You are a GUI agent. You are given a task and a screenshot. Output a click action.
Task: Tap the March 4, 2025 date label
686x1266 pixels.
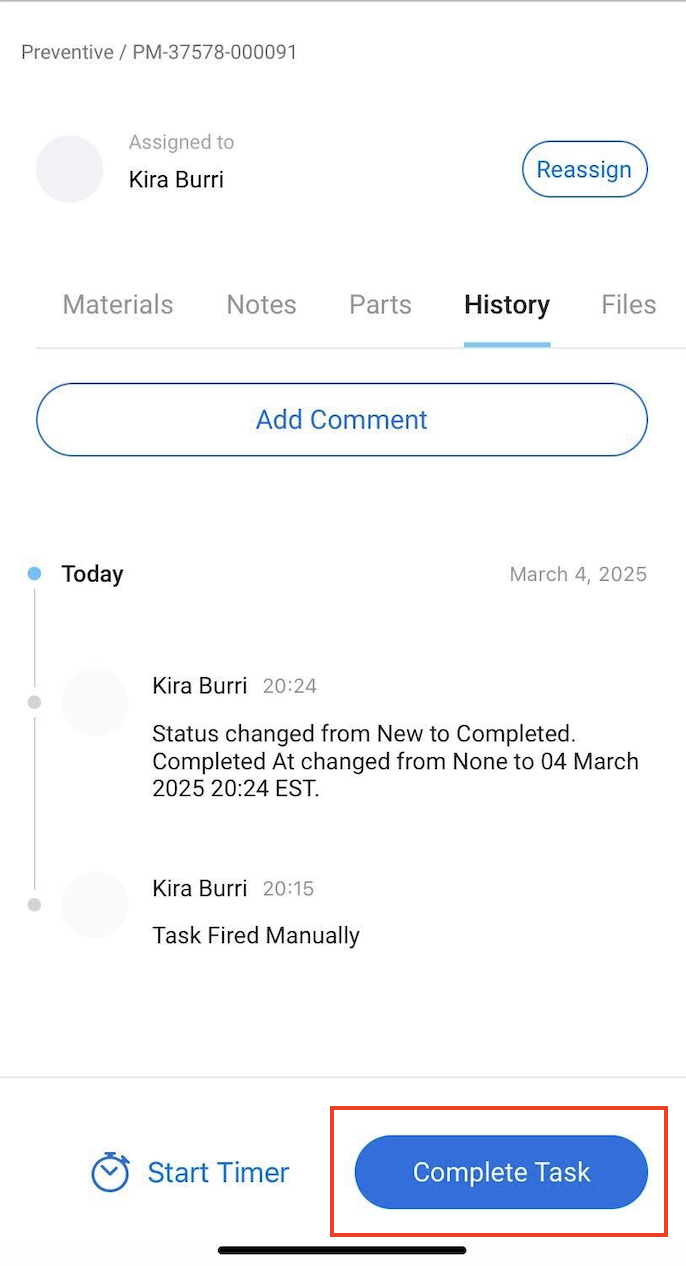578,575
